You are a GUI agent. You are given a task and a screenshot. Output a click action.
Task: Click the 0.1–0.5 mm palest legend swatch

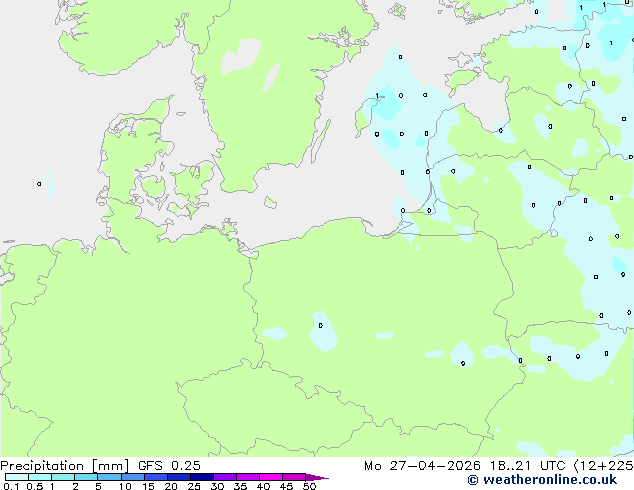point(17,477)
